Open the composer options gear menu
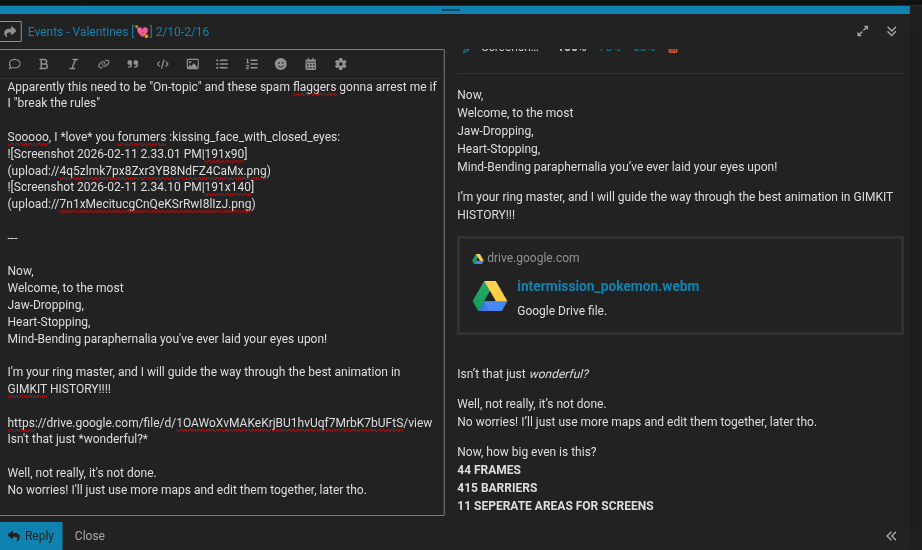 (x=340, y=64)
